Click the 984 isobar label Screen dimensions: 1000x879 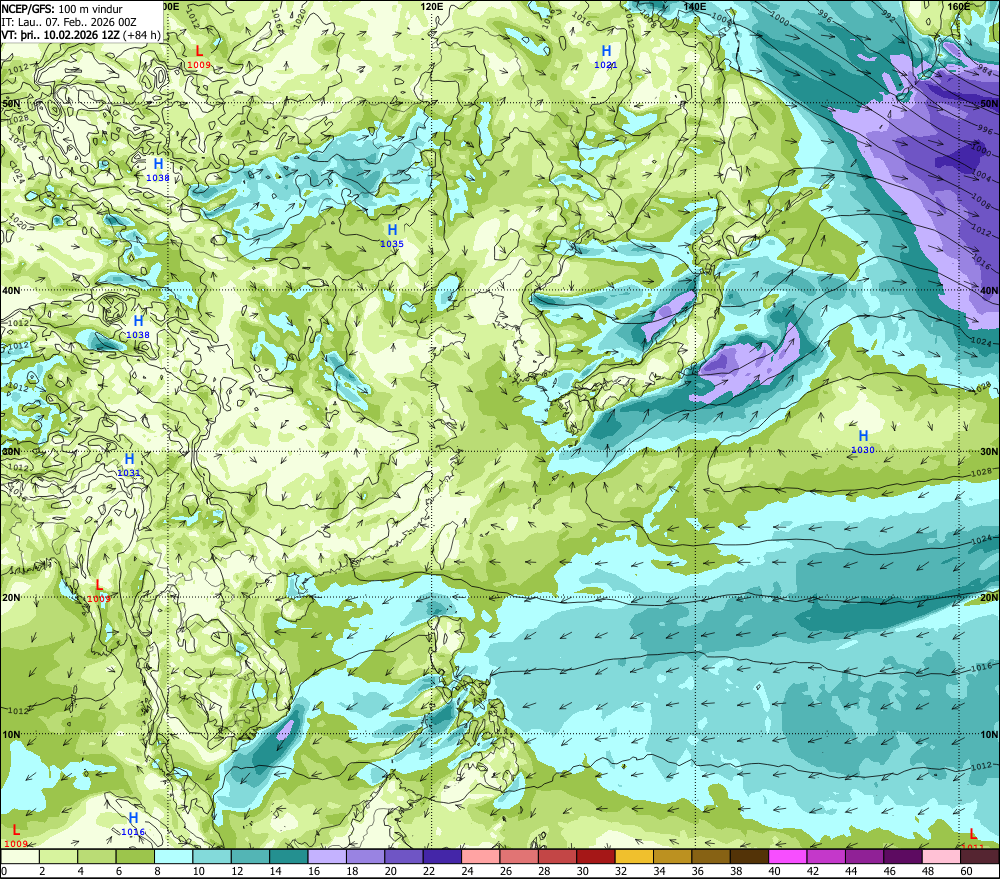click(985, 70)
